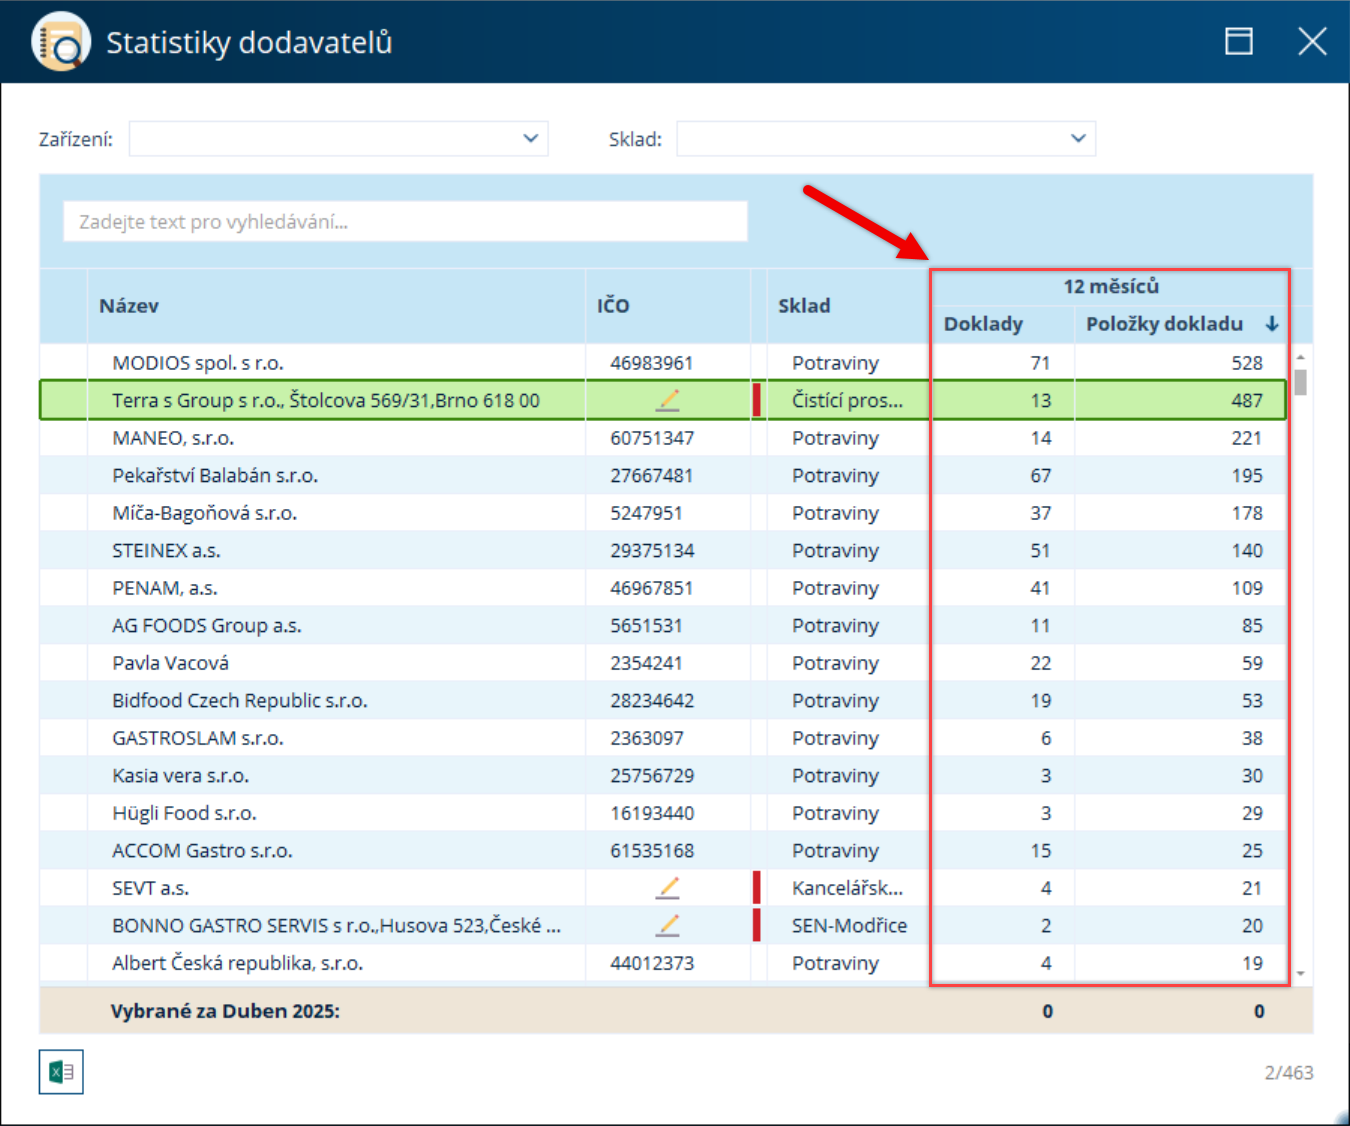Click IČO value 28234642
The image size is (1350, 1126).
tap(652, 700)
